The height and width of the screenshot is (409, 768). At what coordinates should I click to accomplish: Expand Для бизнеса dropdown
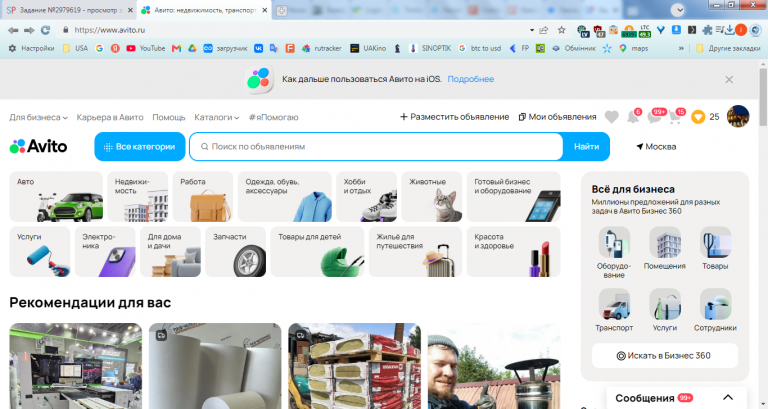(x=38, y=117)
